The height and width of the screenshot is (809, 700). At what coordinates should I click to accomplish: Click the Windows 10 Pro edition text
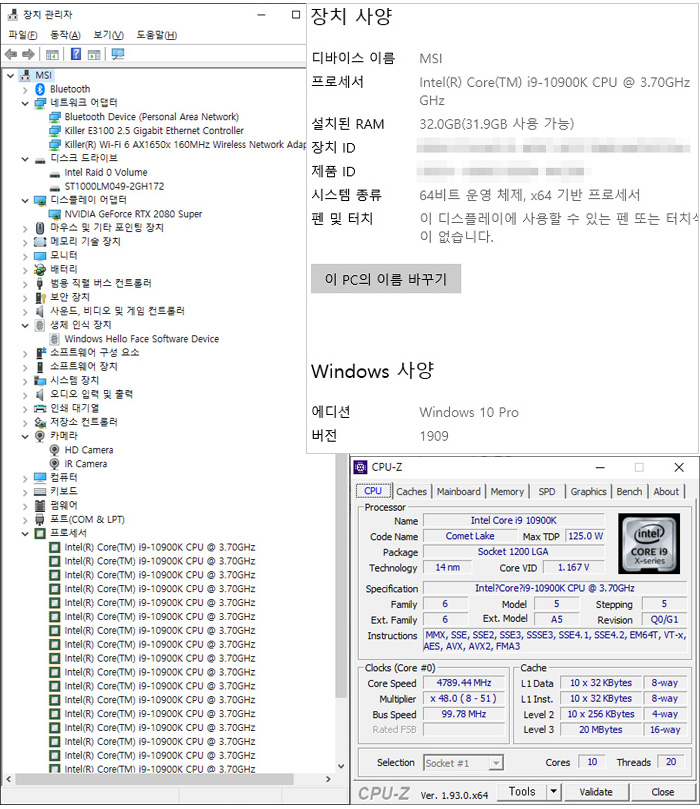click(x=468, y=412)
